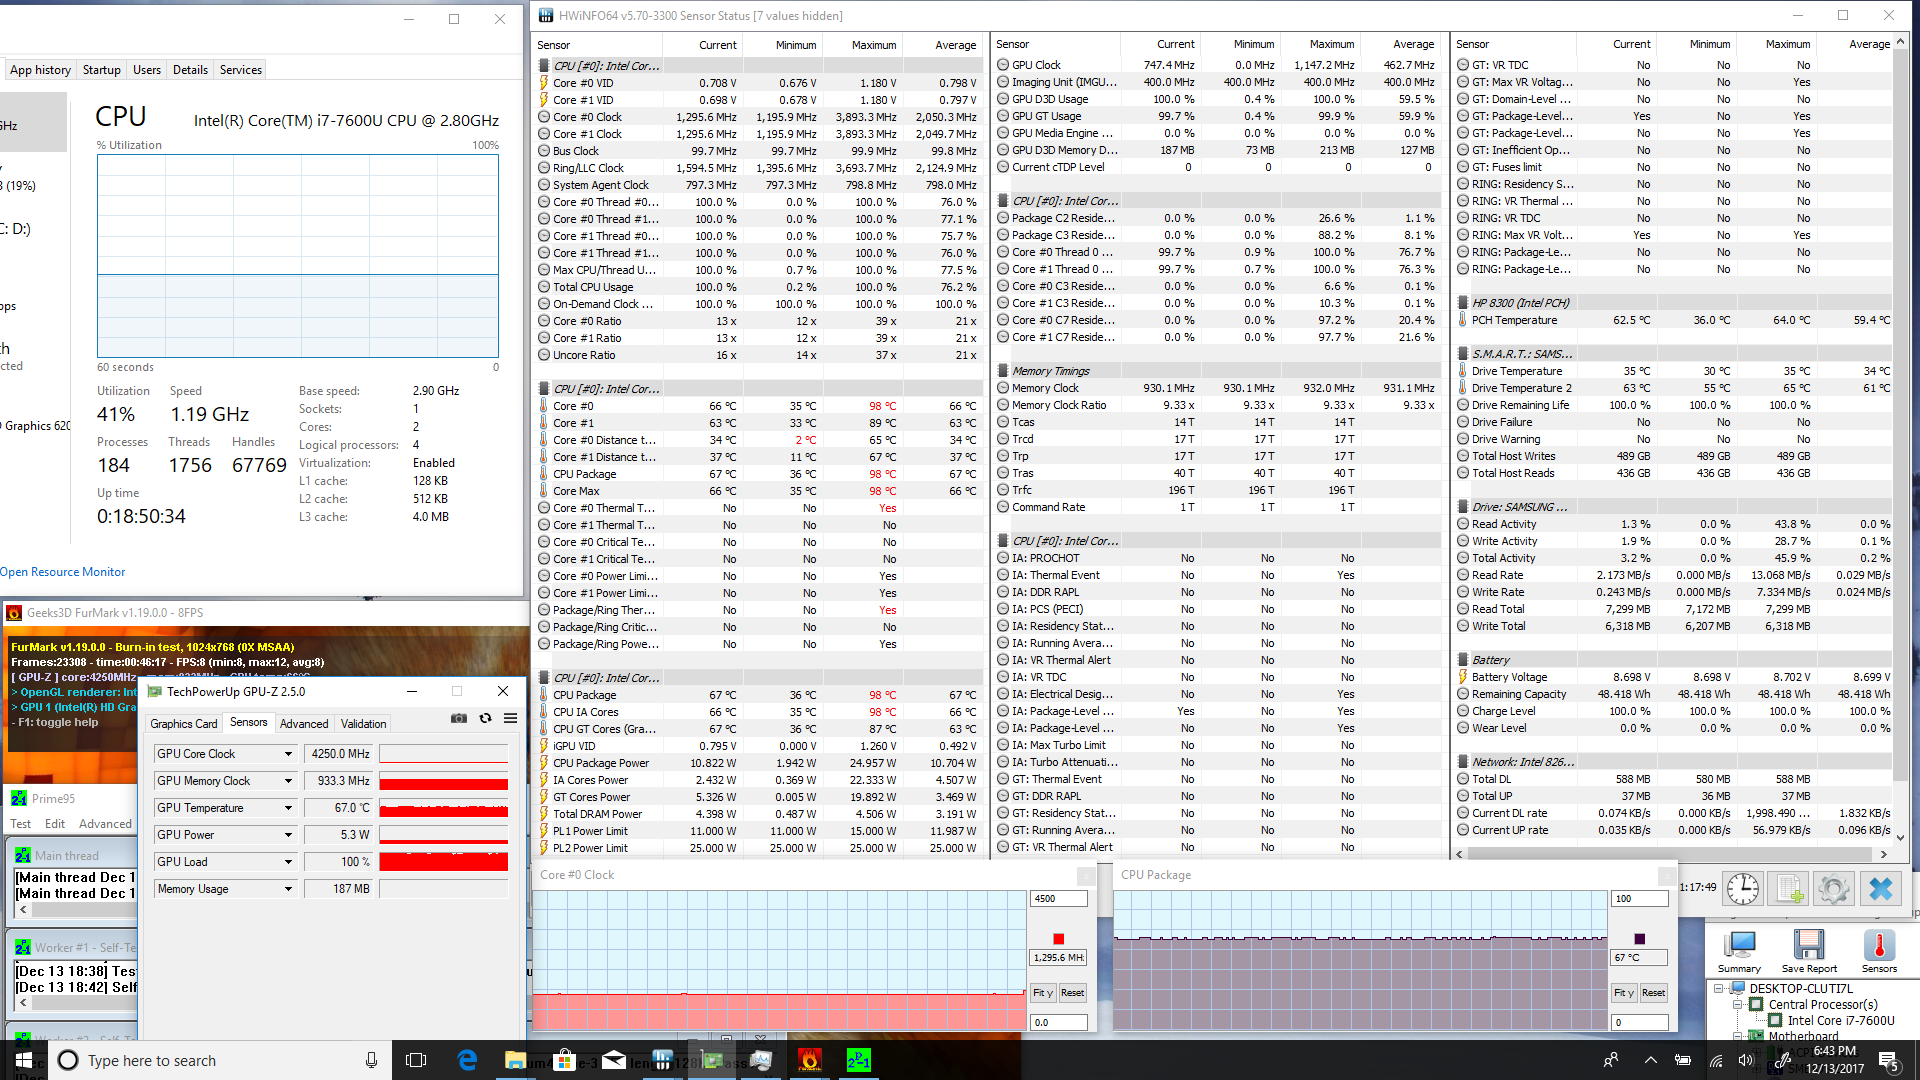This screenshot has height=1080, width=1920.
Task: Click Reset on CPU Package graph
Action: pos(1653,993)
